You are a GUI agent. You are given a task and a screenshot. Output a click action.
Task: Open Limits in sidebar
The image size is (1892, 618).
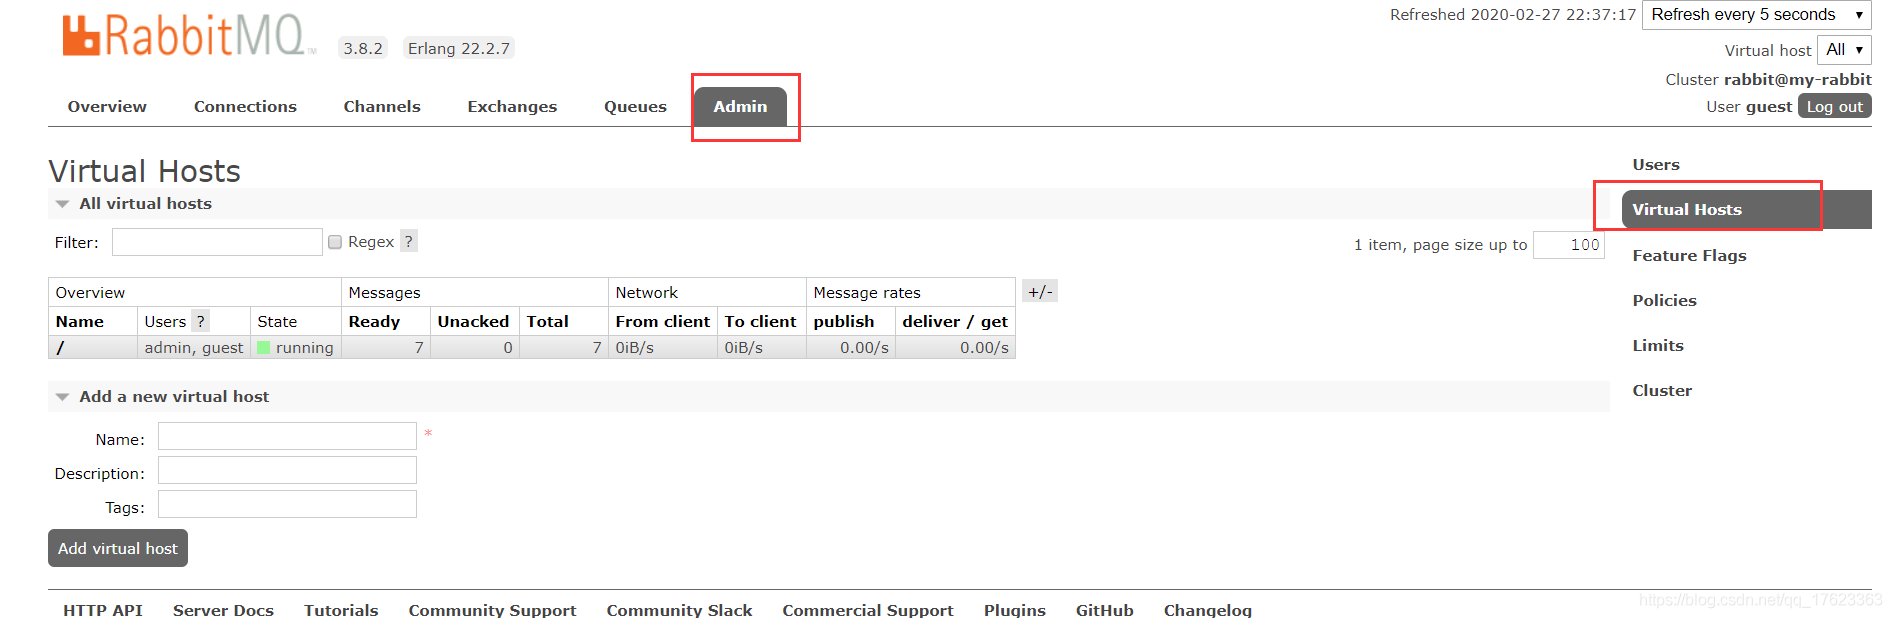1658,345
